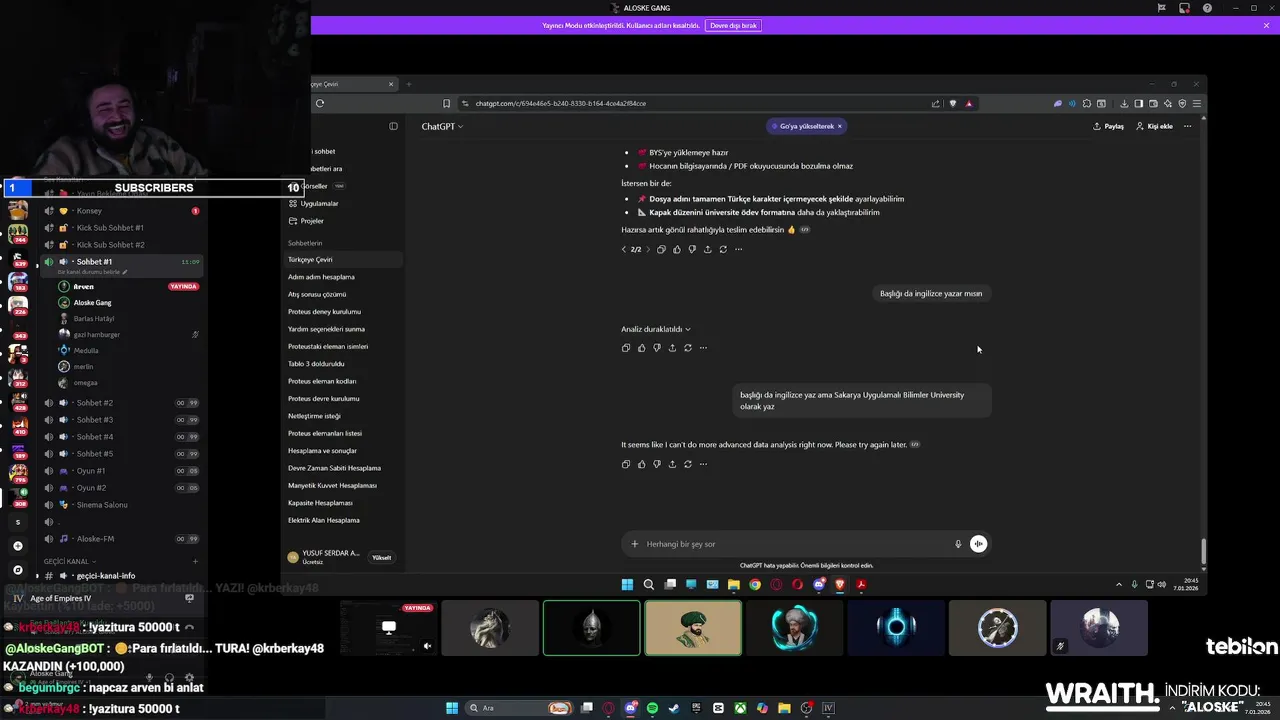This screenshot has width=1280, height=720.
Task: Click the Yükselt upgrade button
Action: [381, 557]
